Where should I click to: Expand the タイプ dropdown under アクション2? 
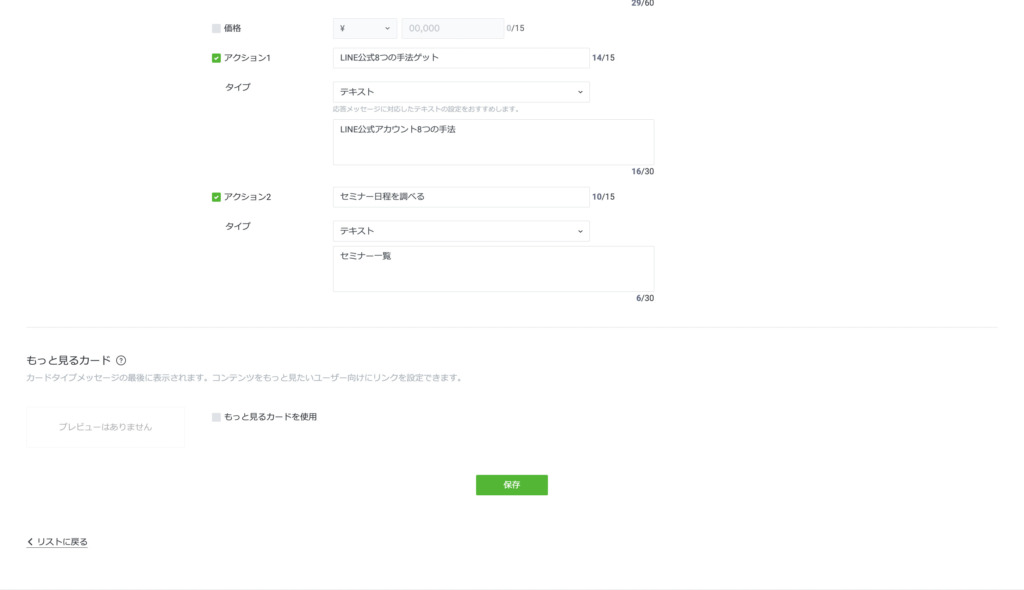[461, 231]
